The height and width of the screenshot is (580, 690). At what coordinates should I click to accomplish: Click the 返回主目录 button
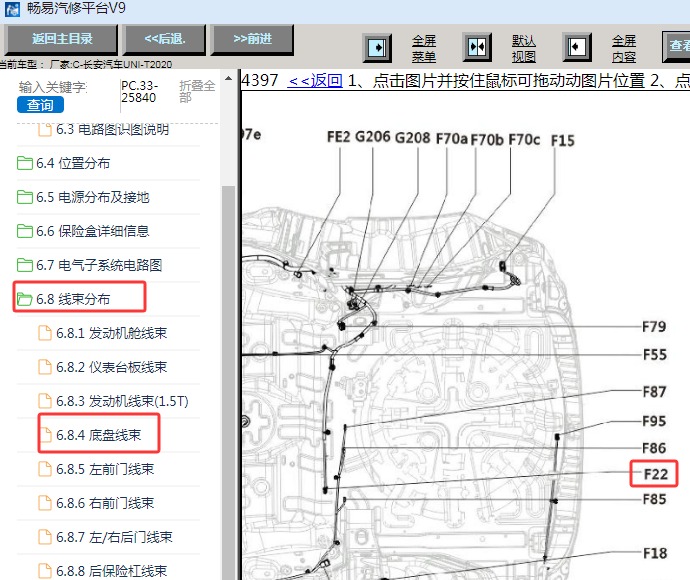[62, 39]
